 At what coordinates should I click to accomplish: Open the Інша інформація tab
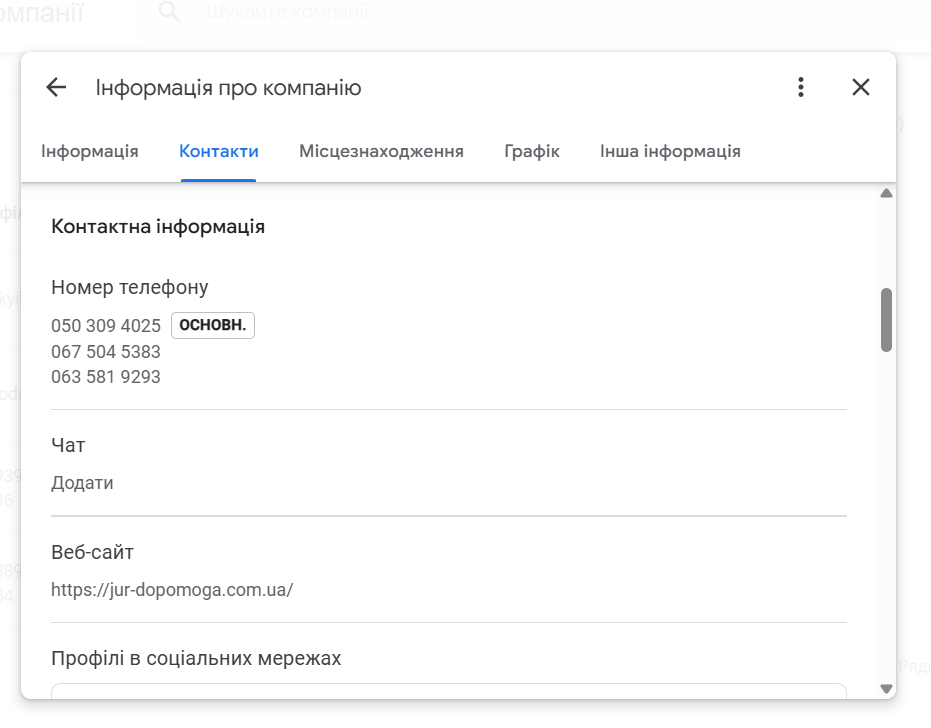tap(670, 151)
